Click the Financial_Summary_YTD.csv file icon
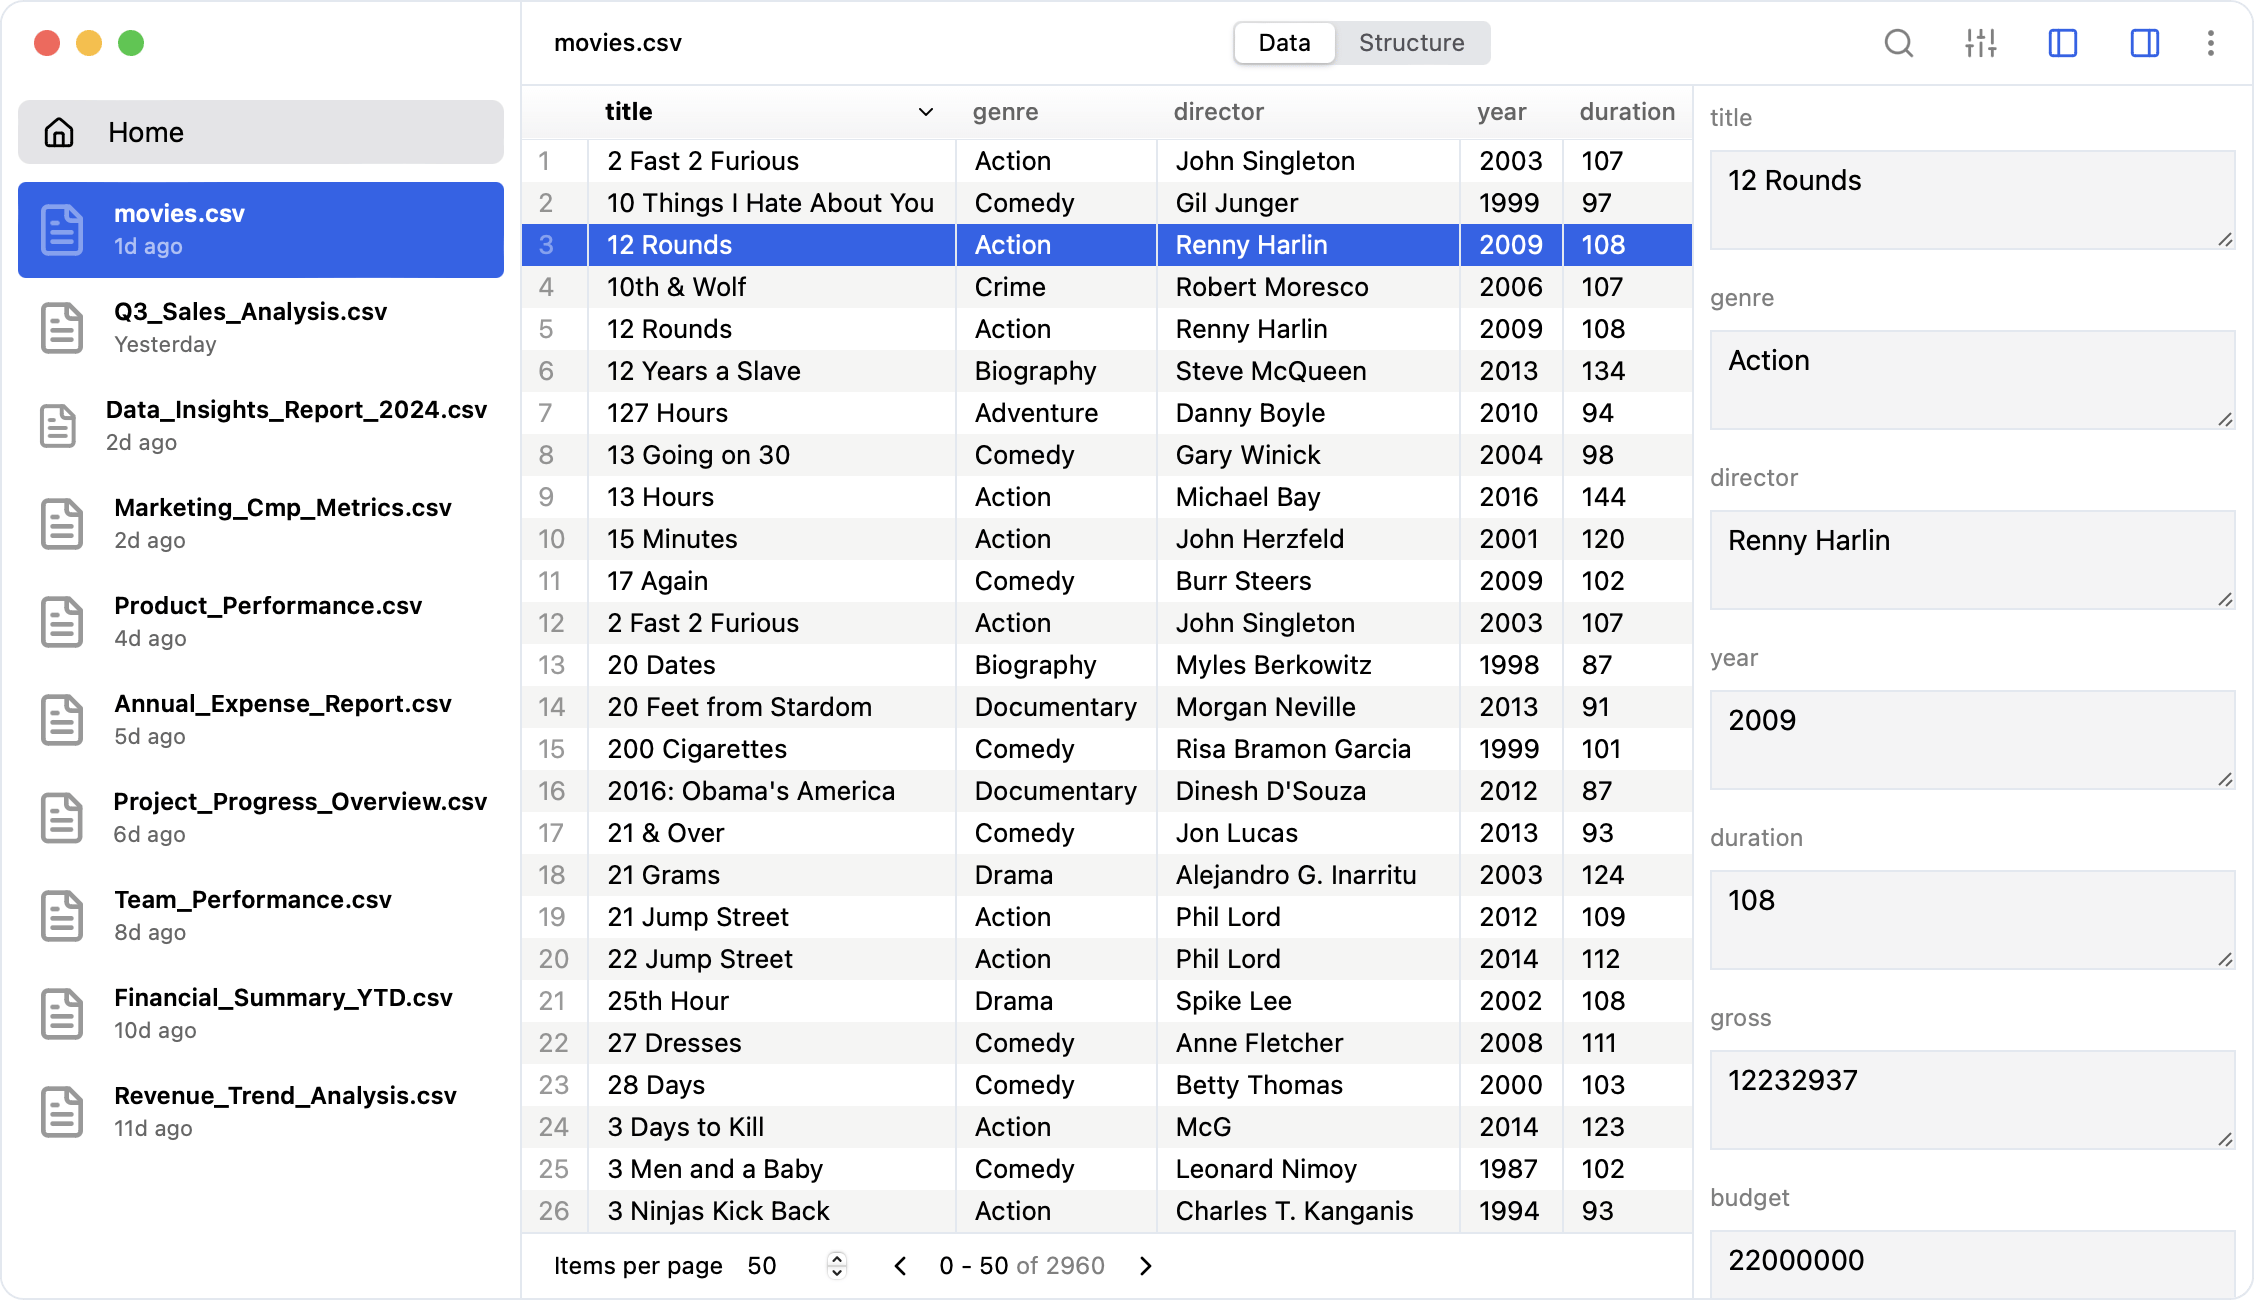 (62, 1013)
